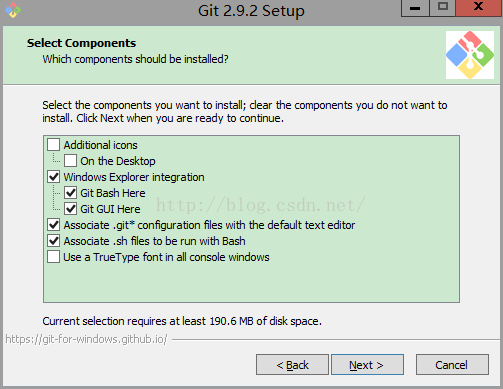Check the On the Desktop option
The image size is (503, 389).
pyautogui.click(x=70, y=161)
